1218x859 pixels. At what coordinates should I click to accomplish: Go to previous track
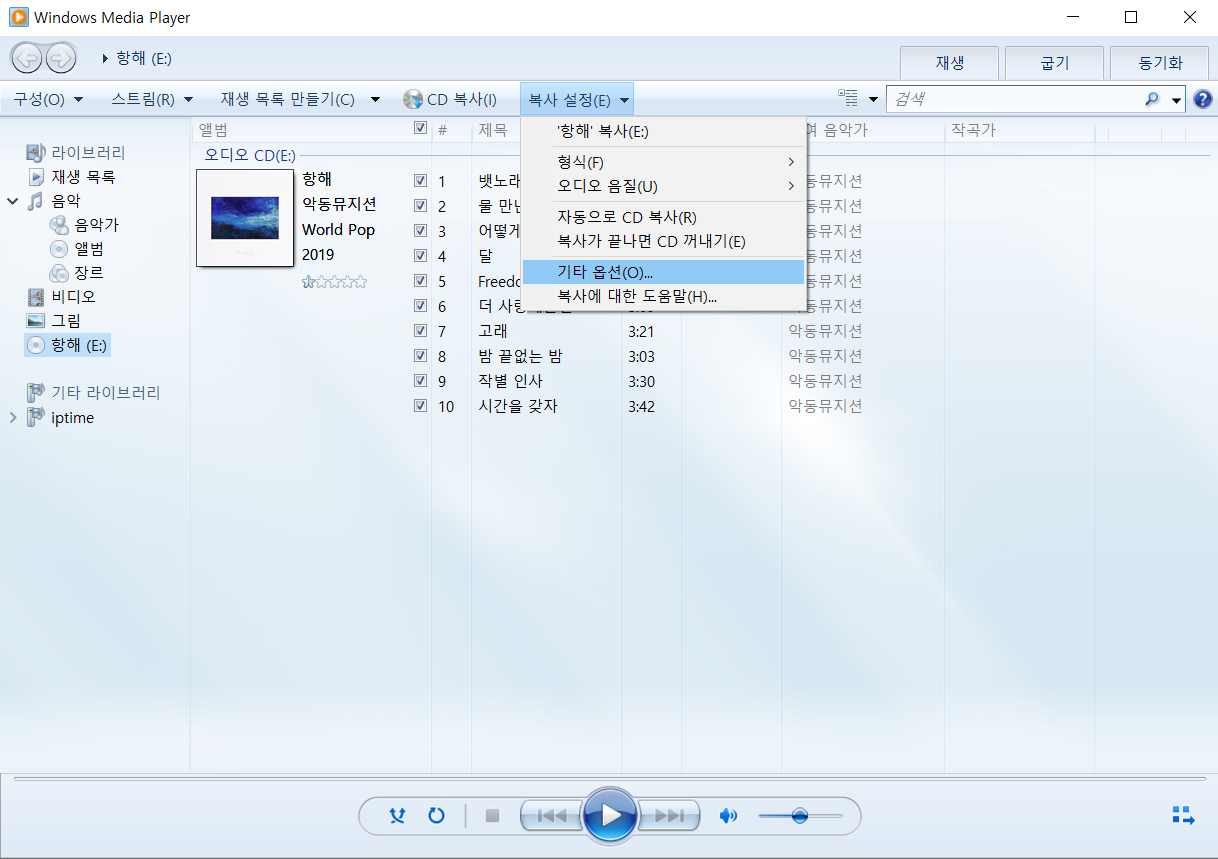tap(551, 815)
